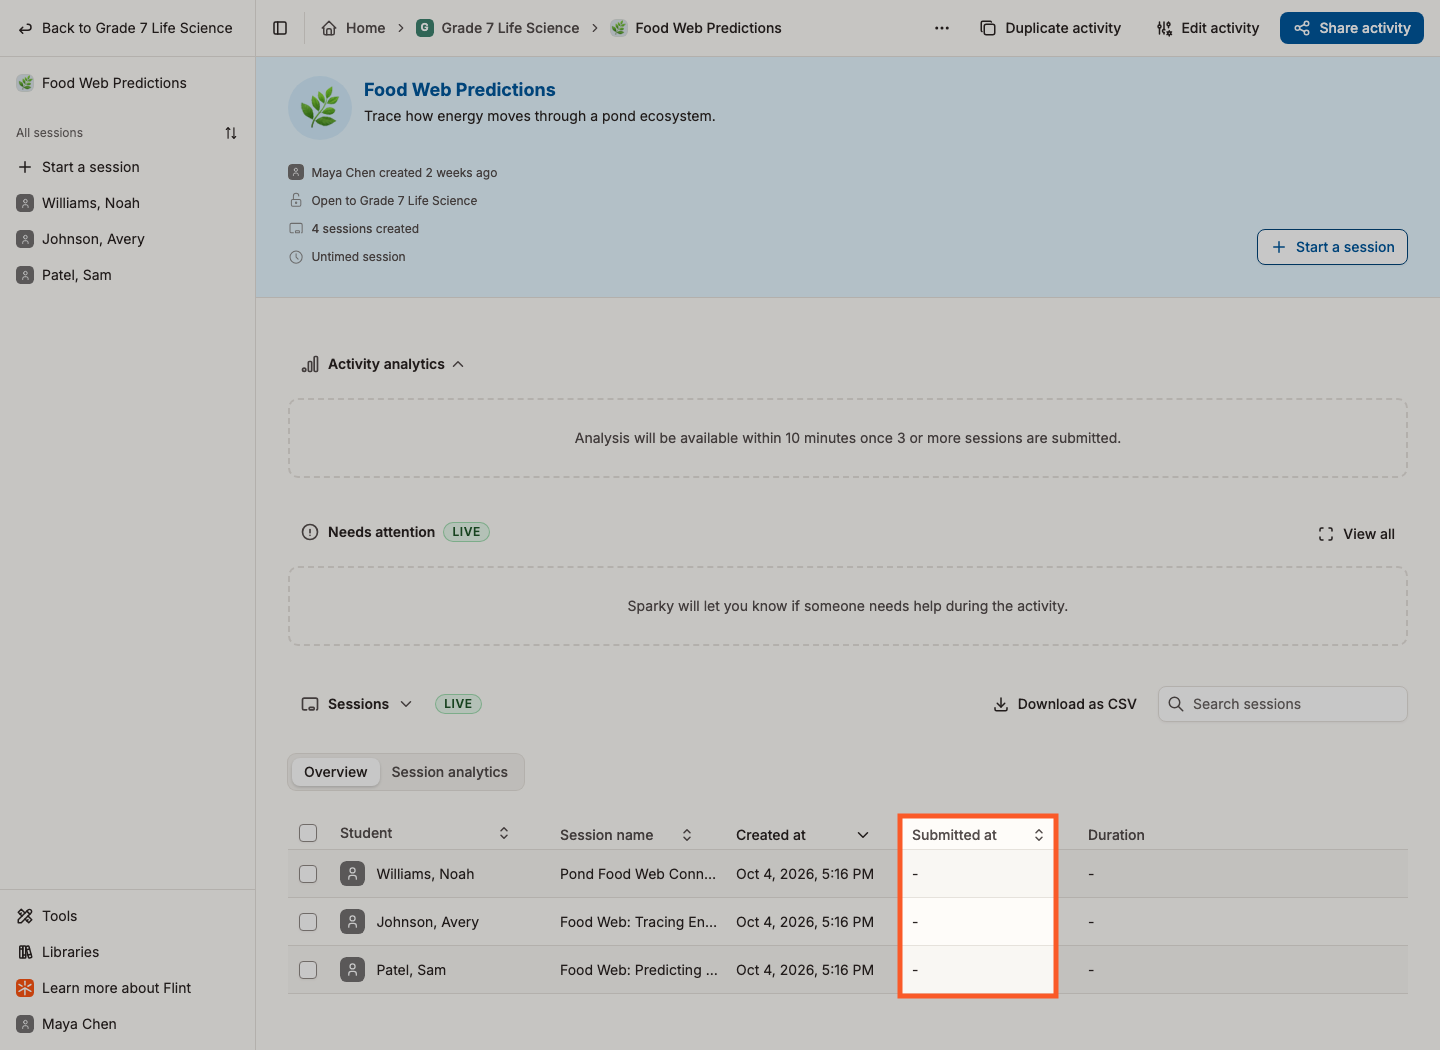
Task: Click the View all expand icon
Action: [x=1326, y=534]
